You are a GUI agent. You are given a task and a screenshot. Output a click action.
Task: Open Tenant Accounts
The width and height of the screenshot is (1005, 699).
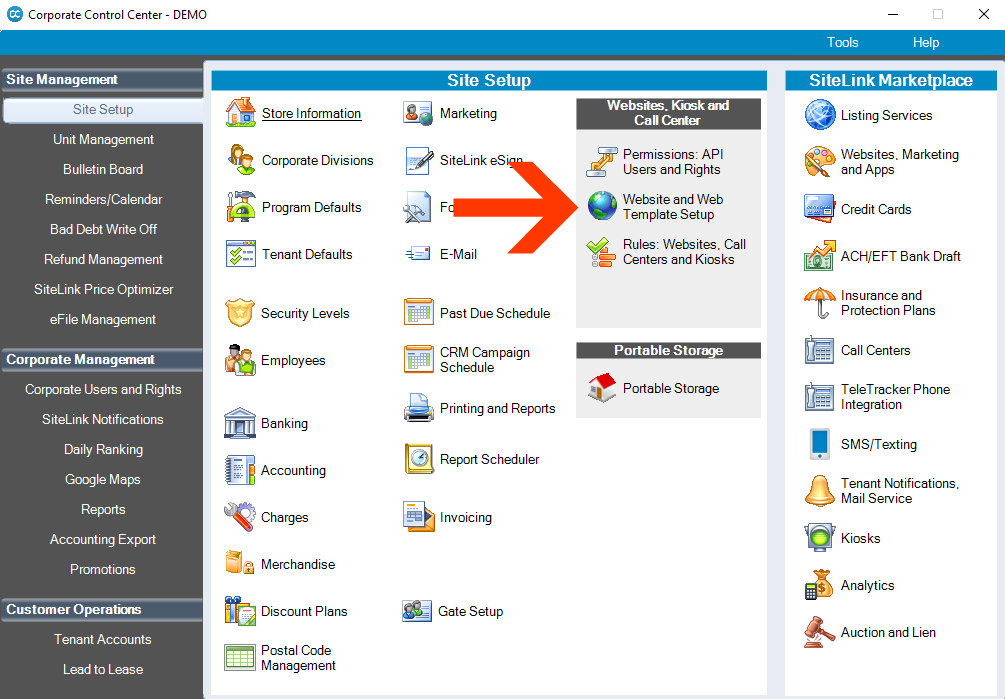pos(103,639)
